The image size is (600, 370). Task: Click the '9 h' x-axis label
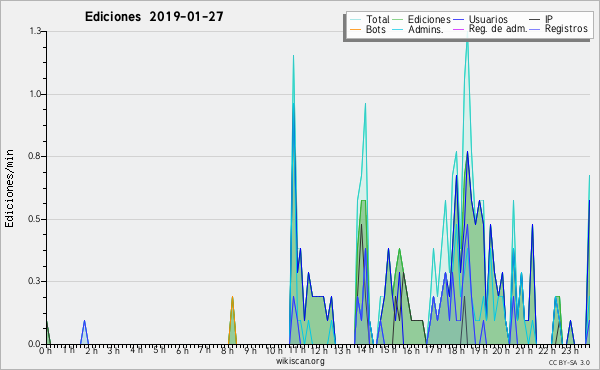pyautogui.click(x=250, y=351)
